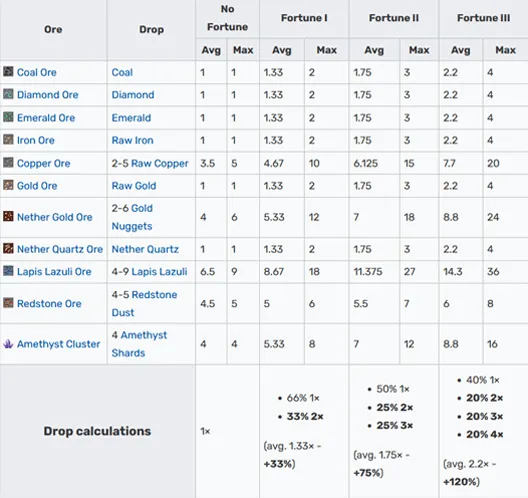
Task: Open the Amethyst Shards link
Action: (139, 344)
